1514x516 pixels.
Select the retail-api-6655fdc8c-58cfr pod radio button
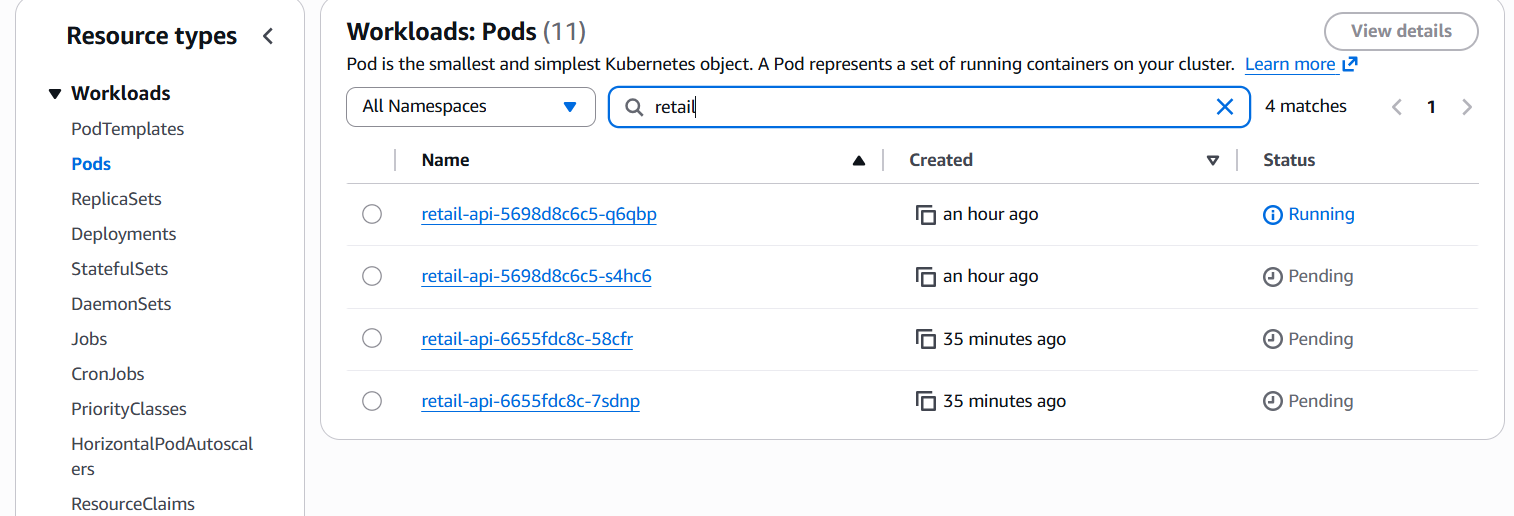[372, 339]
